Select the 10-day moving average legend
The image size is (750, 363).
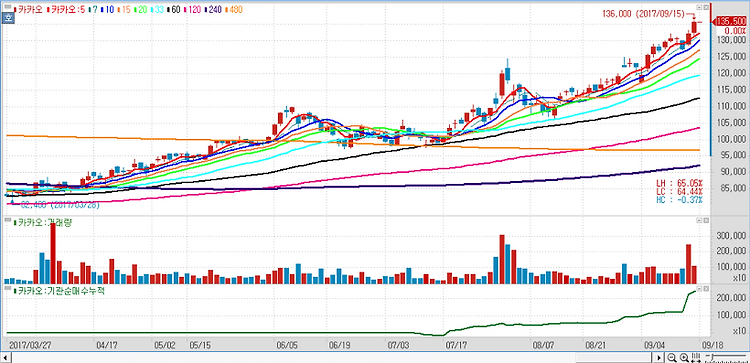[107, 9]
